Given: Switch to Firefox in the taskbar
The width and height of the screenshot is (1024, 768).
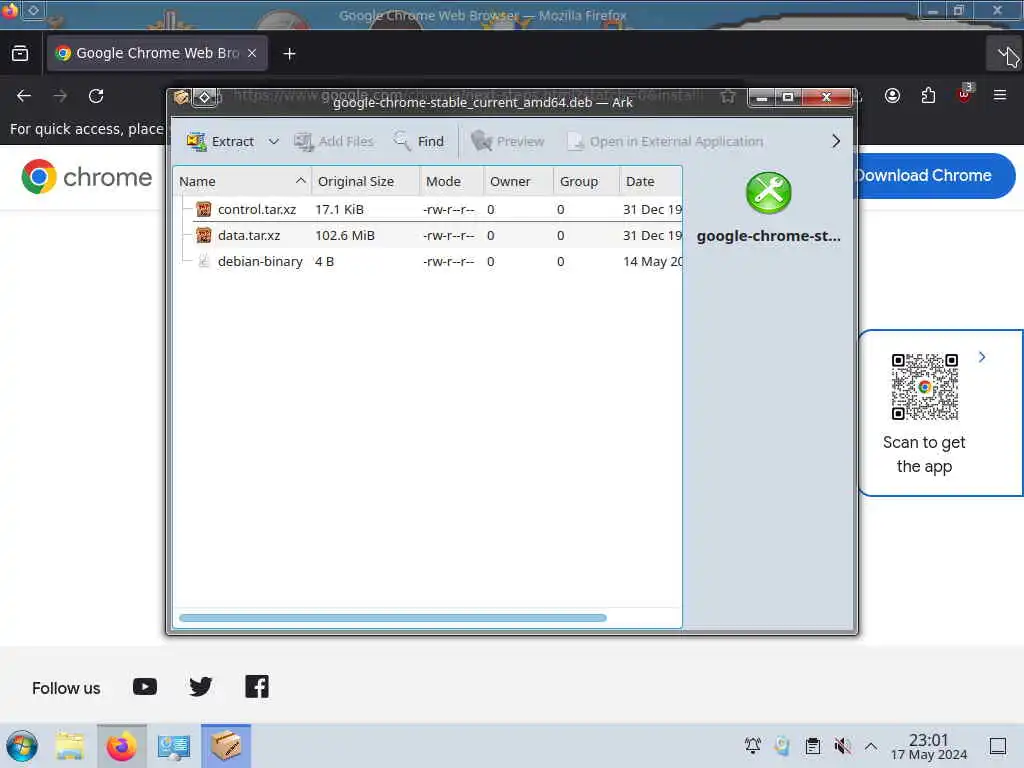Looking at the screenshot, I should (121, 746).
